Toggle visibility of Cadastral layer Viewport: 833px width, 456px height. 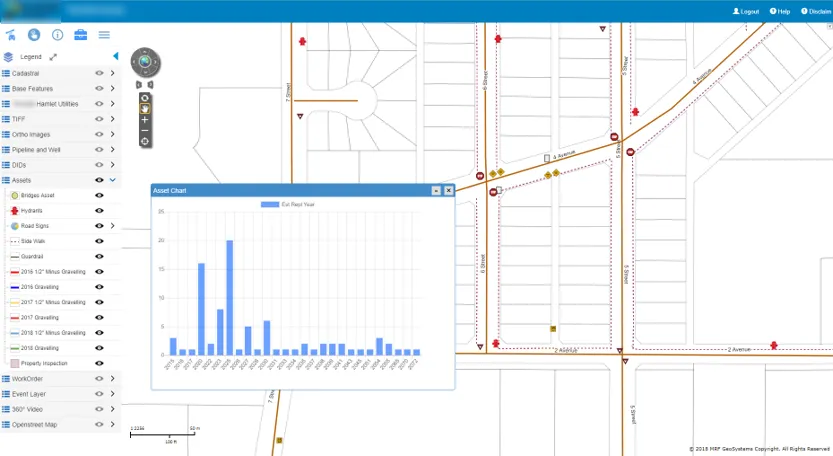click(99, 73)
